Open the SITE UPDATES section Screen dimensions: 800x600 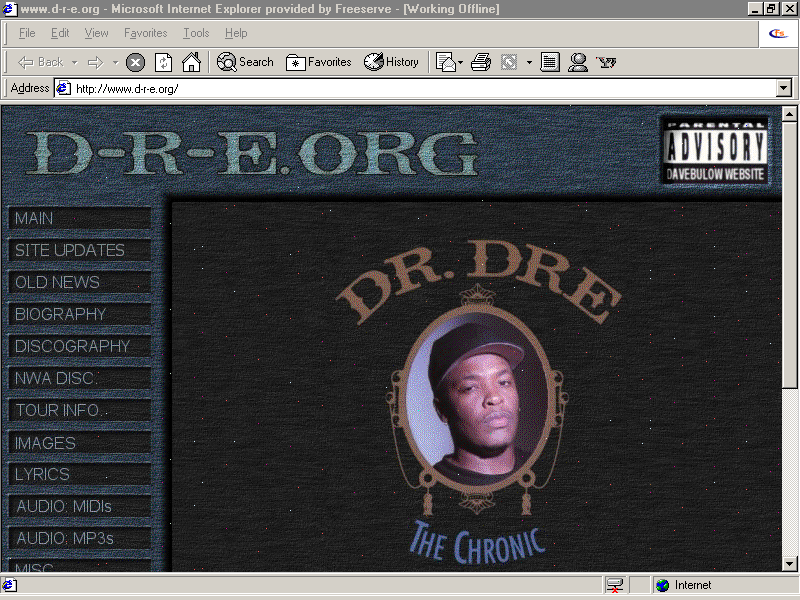tap(80, 250)
